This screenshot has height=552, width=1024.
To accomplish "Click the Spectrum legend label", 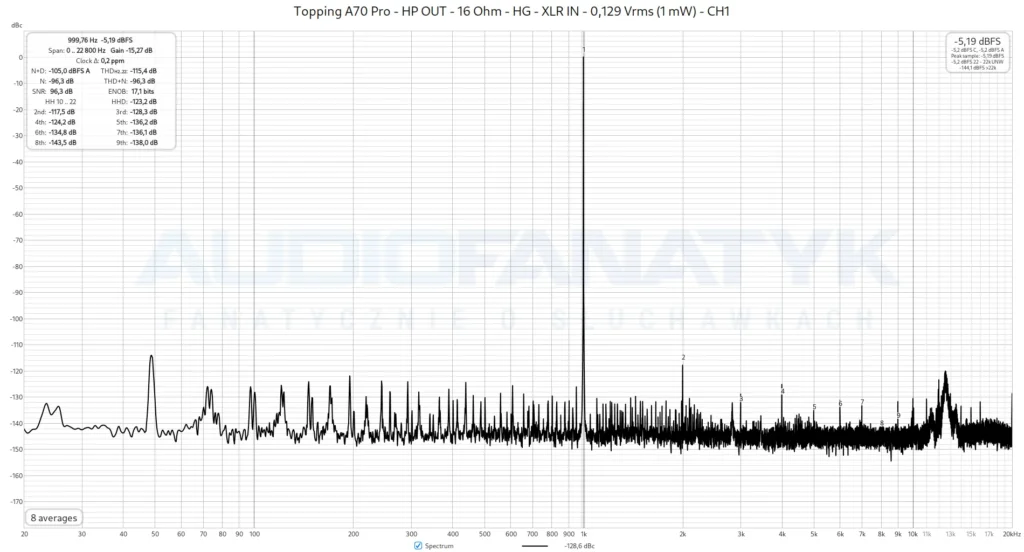I will (x=439, y=545).
